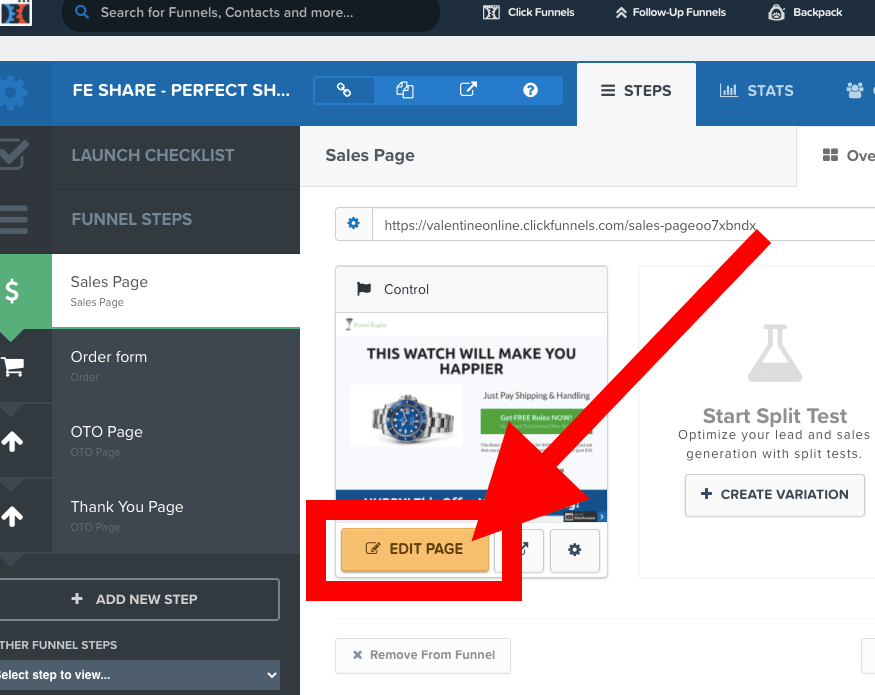
Task: Click the Control flag icon
Action: click(364, 289)
